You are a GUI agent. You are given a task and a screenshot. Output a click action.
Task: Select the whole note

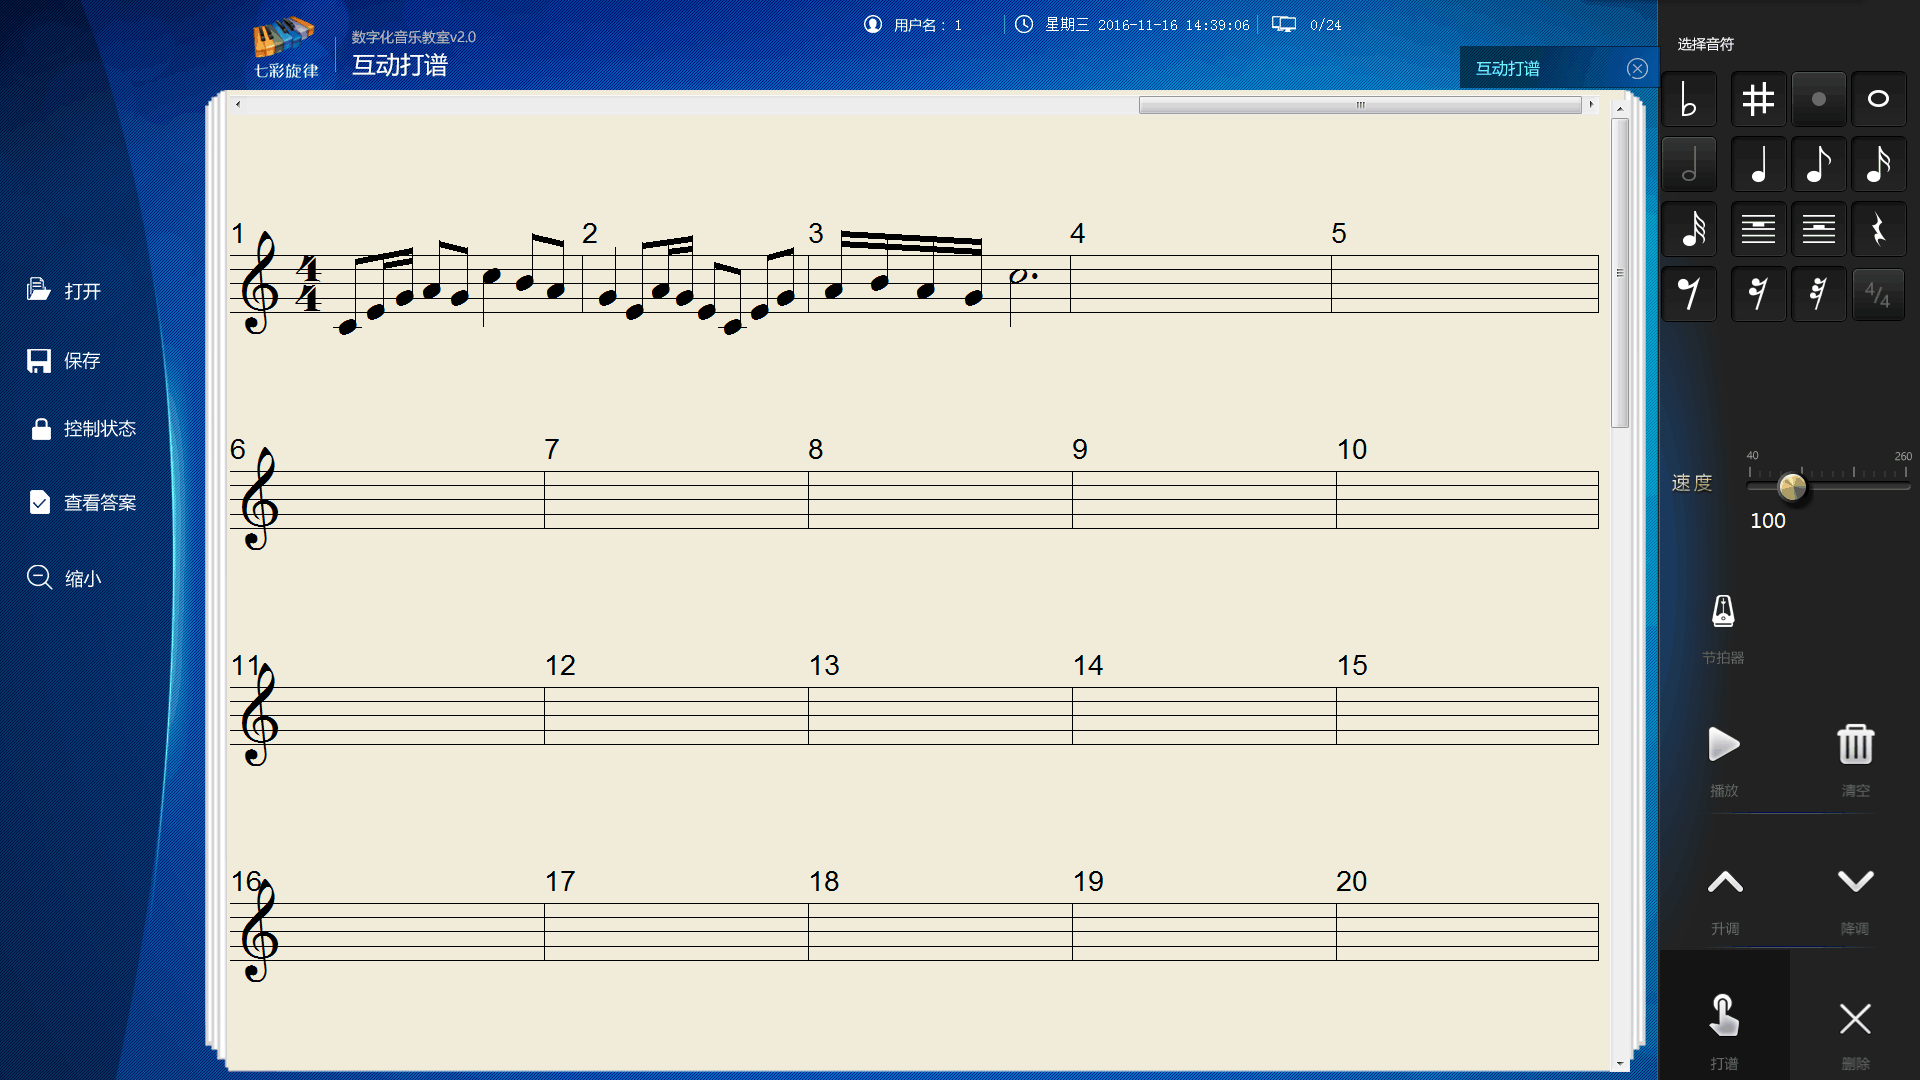pyautogui.click(x=1878, y=100)
